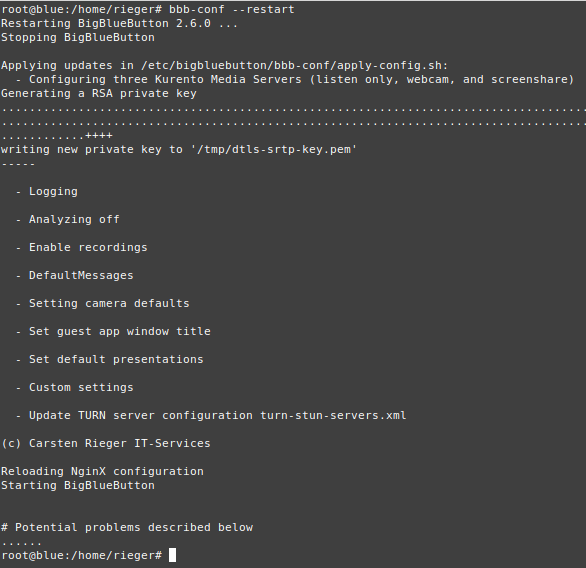
Task: Click the 'Set guest app window title' entry
Action: 120,331
